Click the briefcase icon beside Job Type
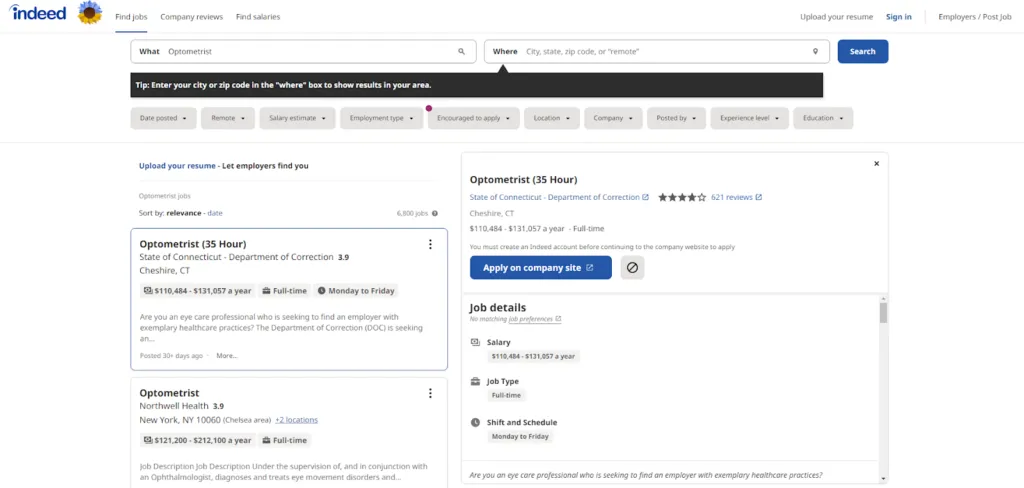This screenshot has height=488, width=1024. tap(475, 382)
